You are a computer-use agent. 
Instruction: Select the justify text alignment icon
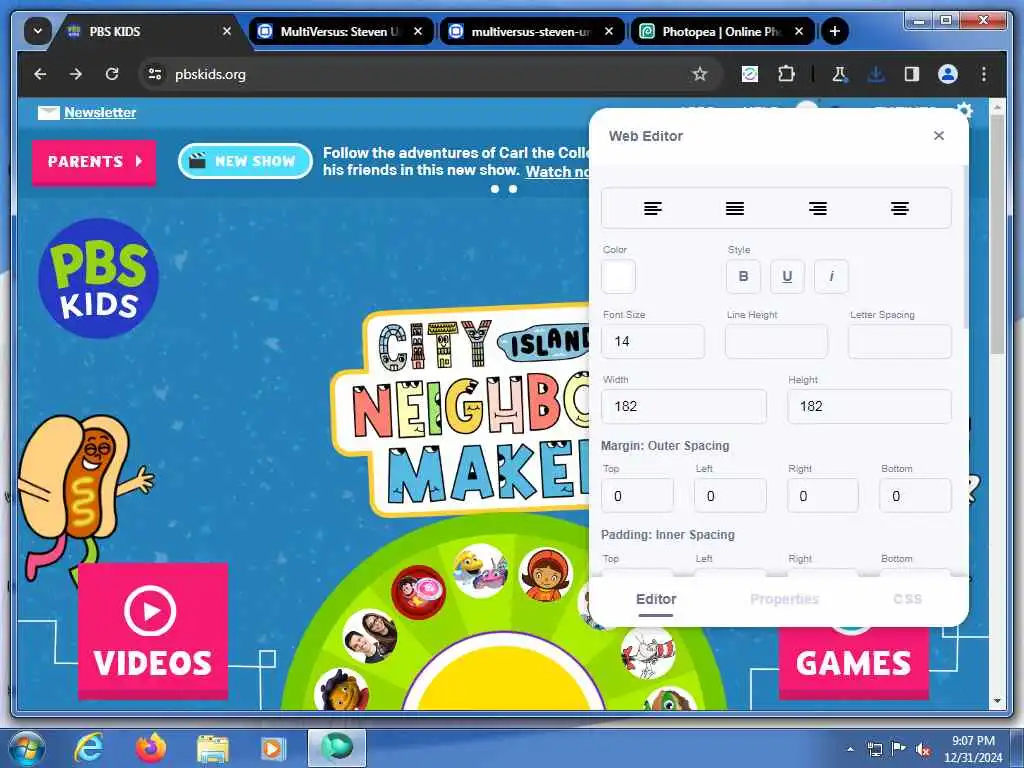(x=735, y=208)
